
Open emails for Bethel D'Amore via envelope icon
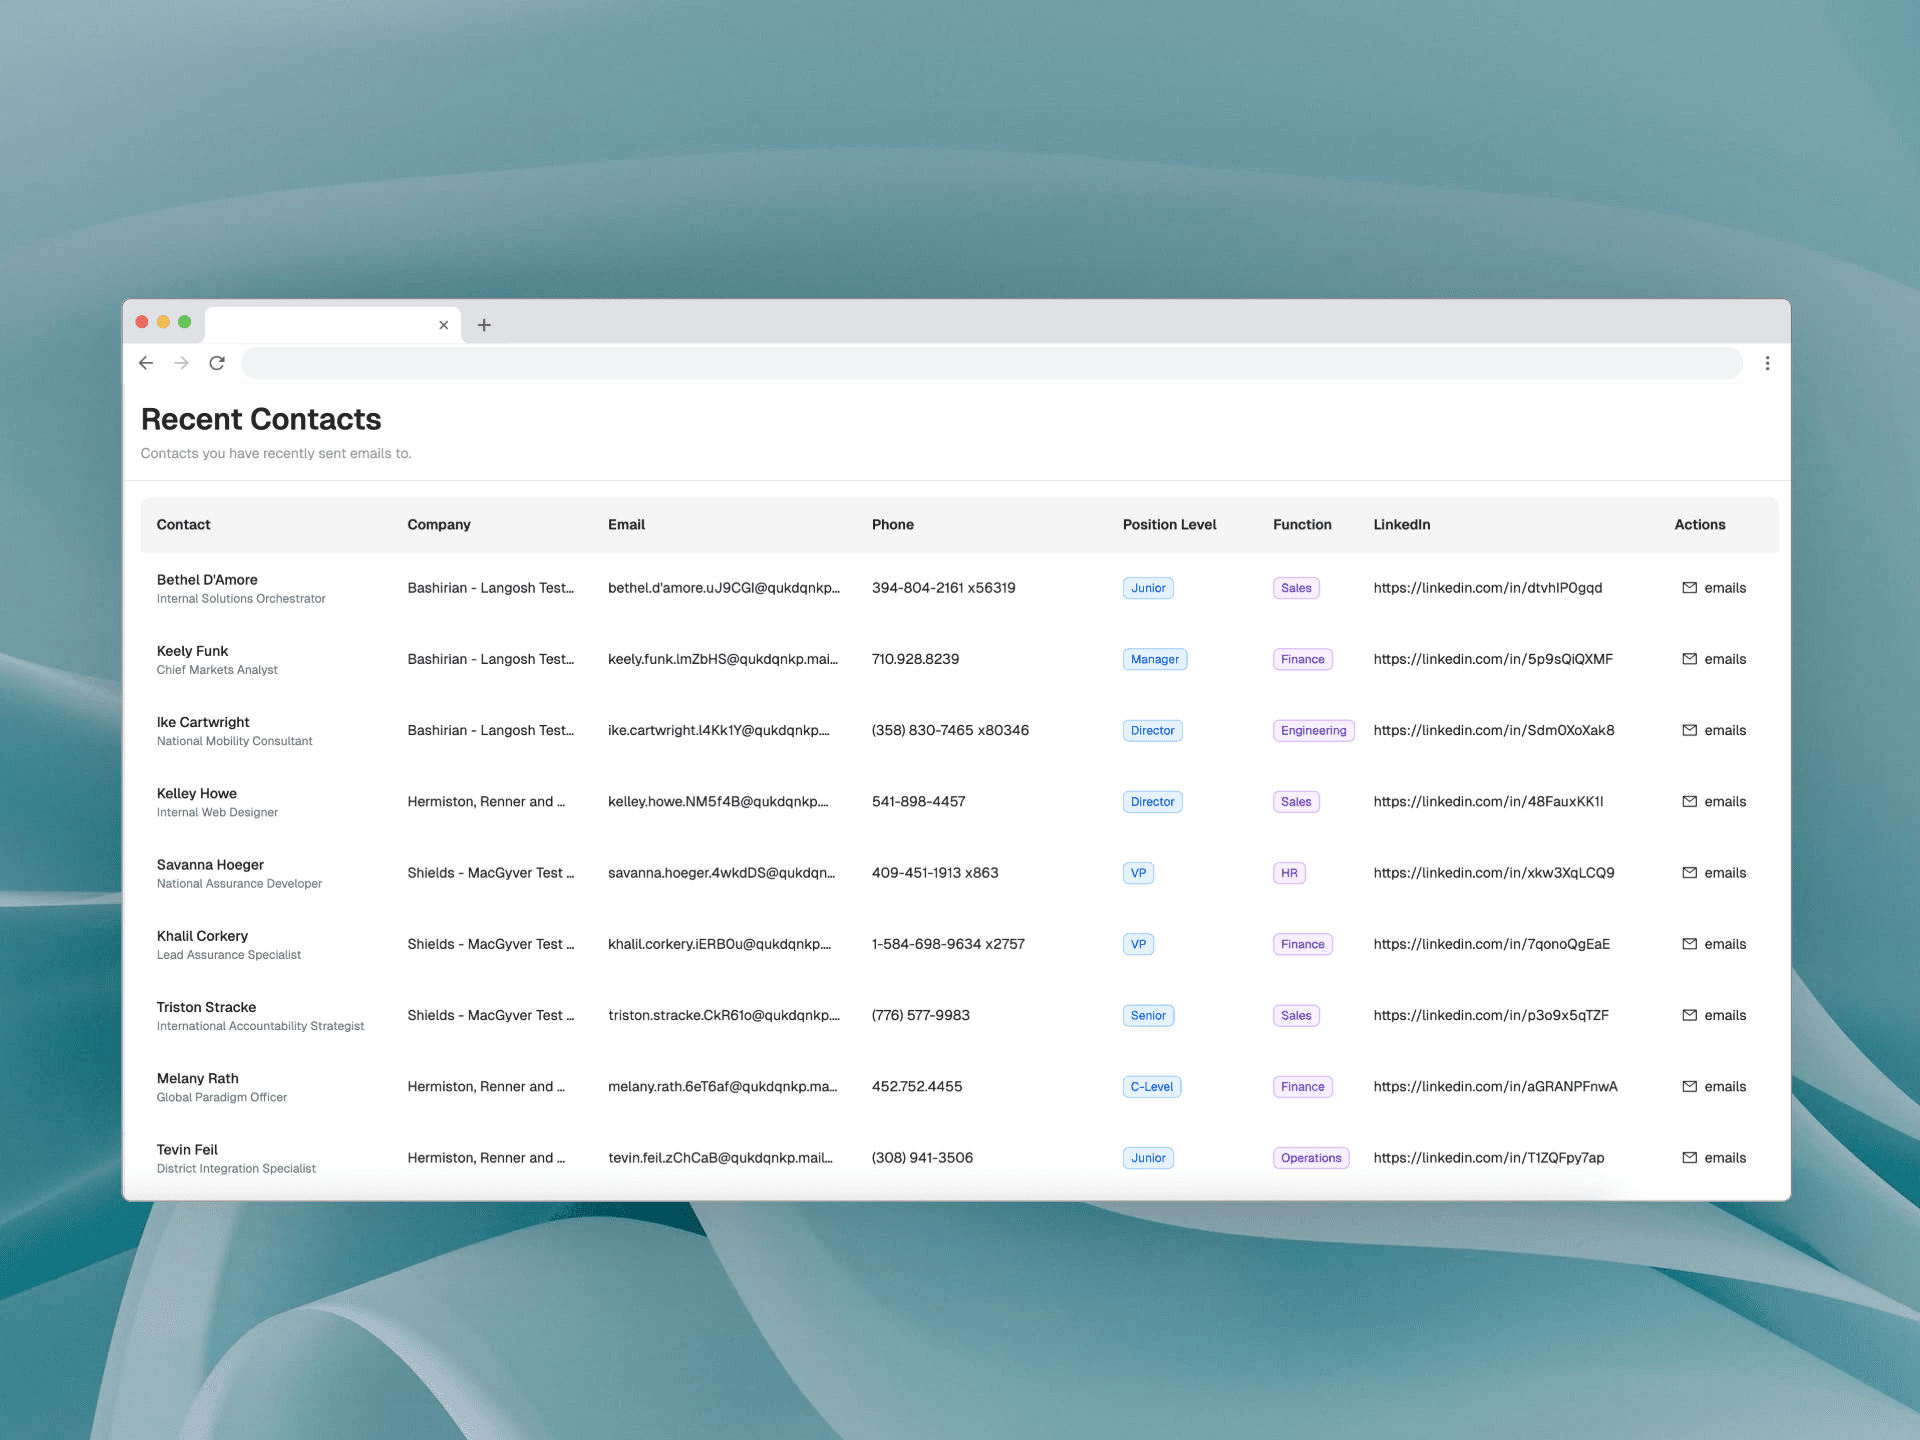[x=1689, y=588]
